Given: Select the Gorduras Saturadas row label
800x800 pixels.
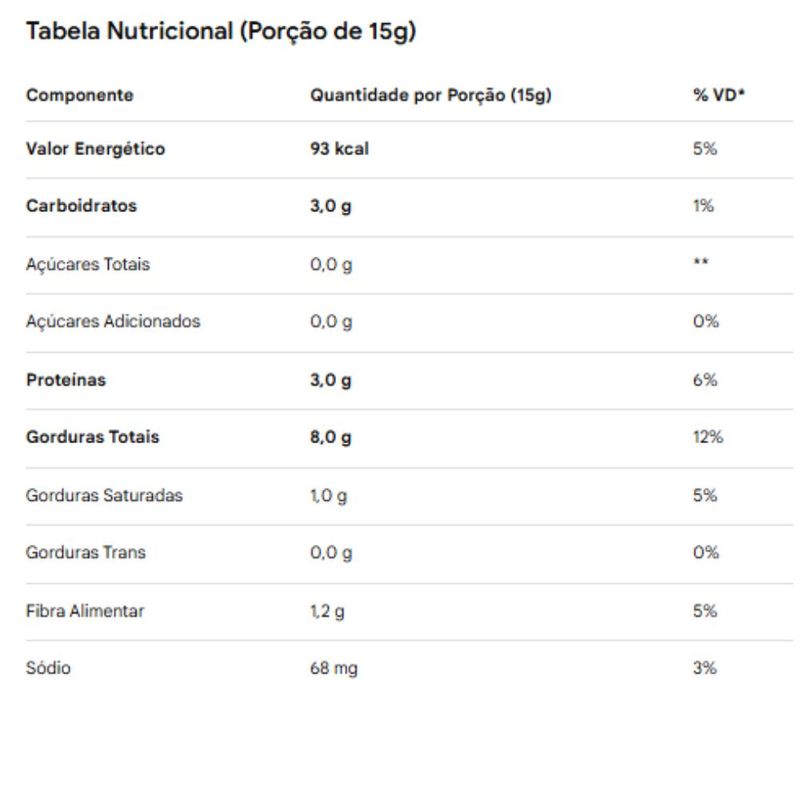Looking at the screenshot, I should [104, 495].
